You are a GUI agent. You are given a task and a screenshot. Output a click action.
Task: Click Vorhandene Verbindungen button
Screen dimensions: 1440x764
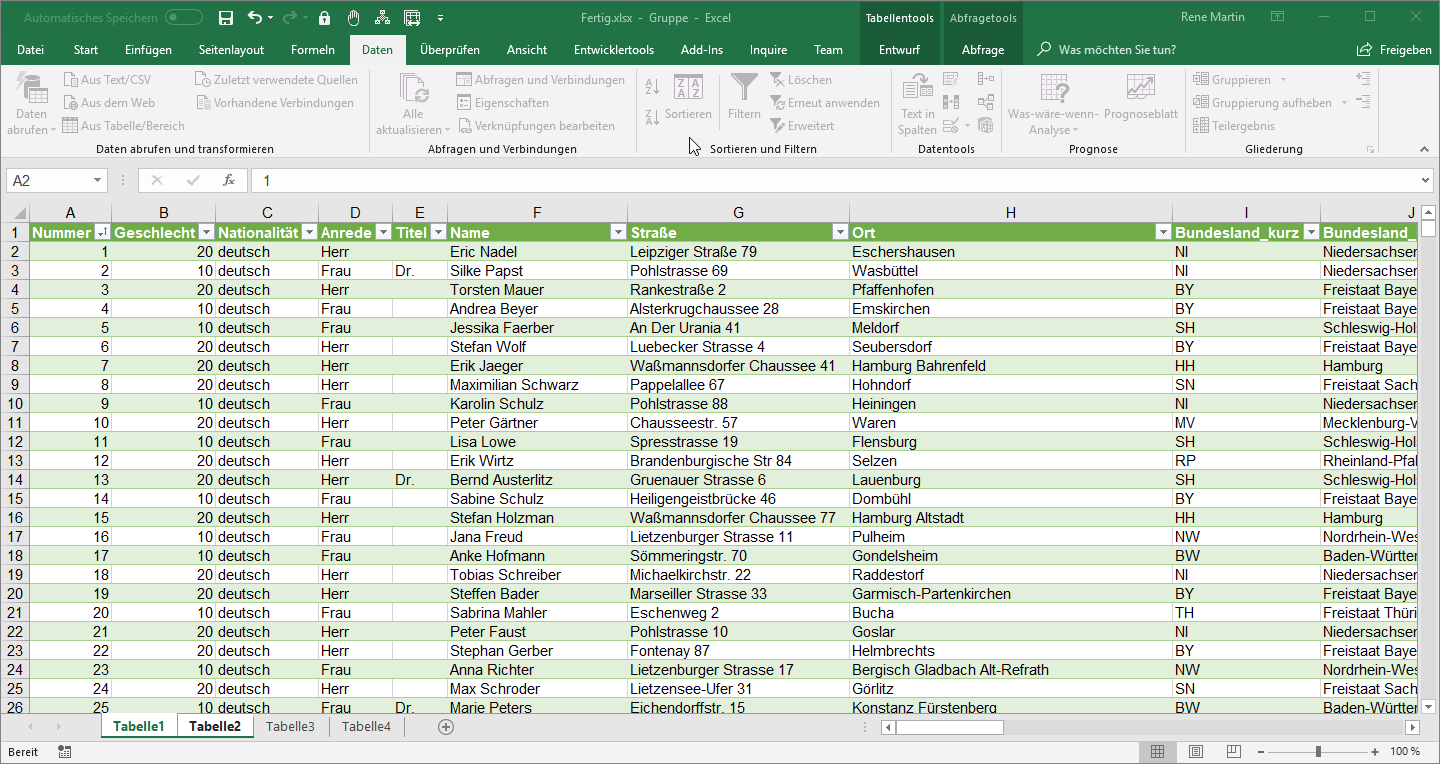[x=275, y=103]
